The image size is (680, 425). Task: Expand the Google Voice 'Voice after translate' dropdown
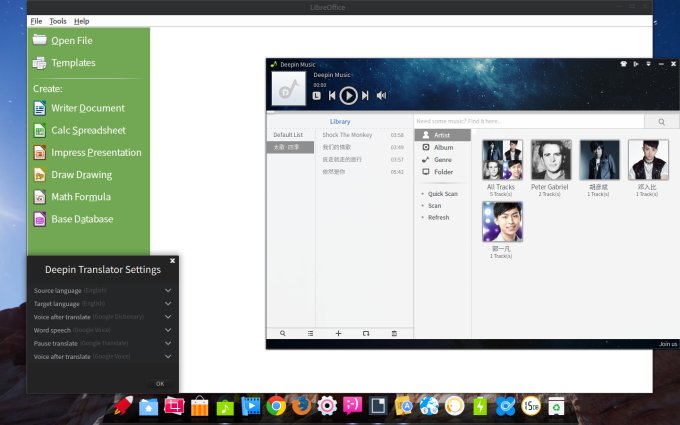pos(168,356)
